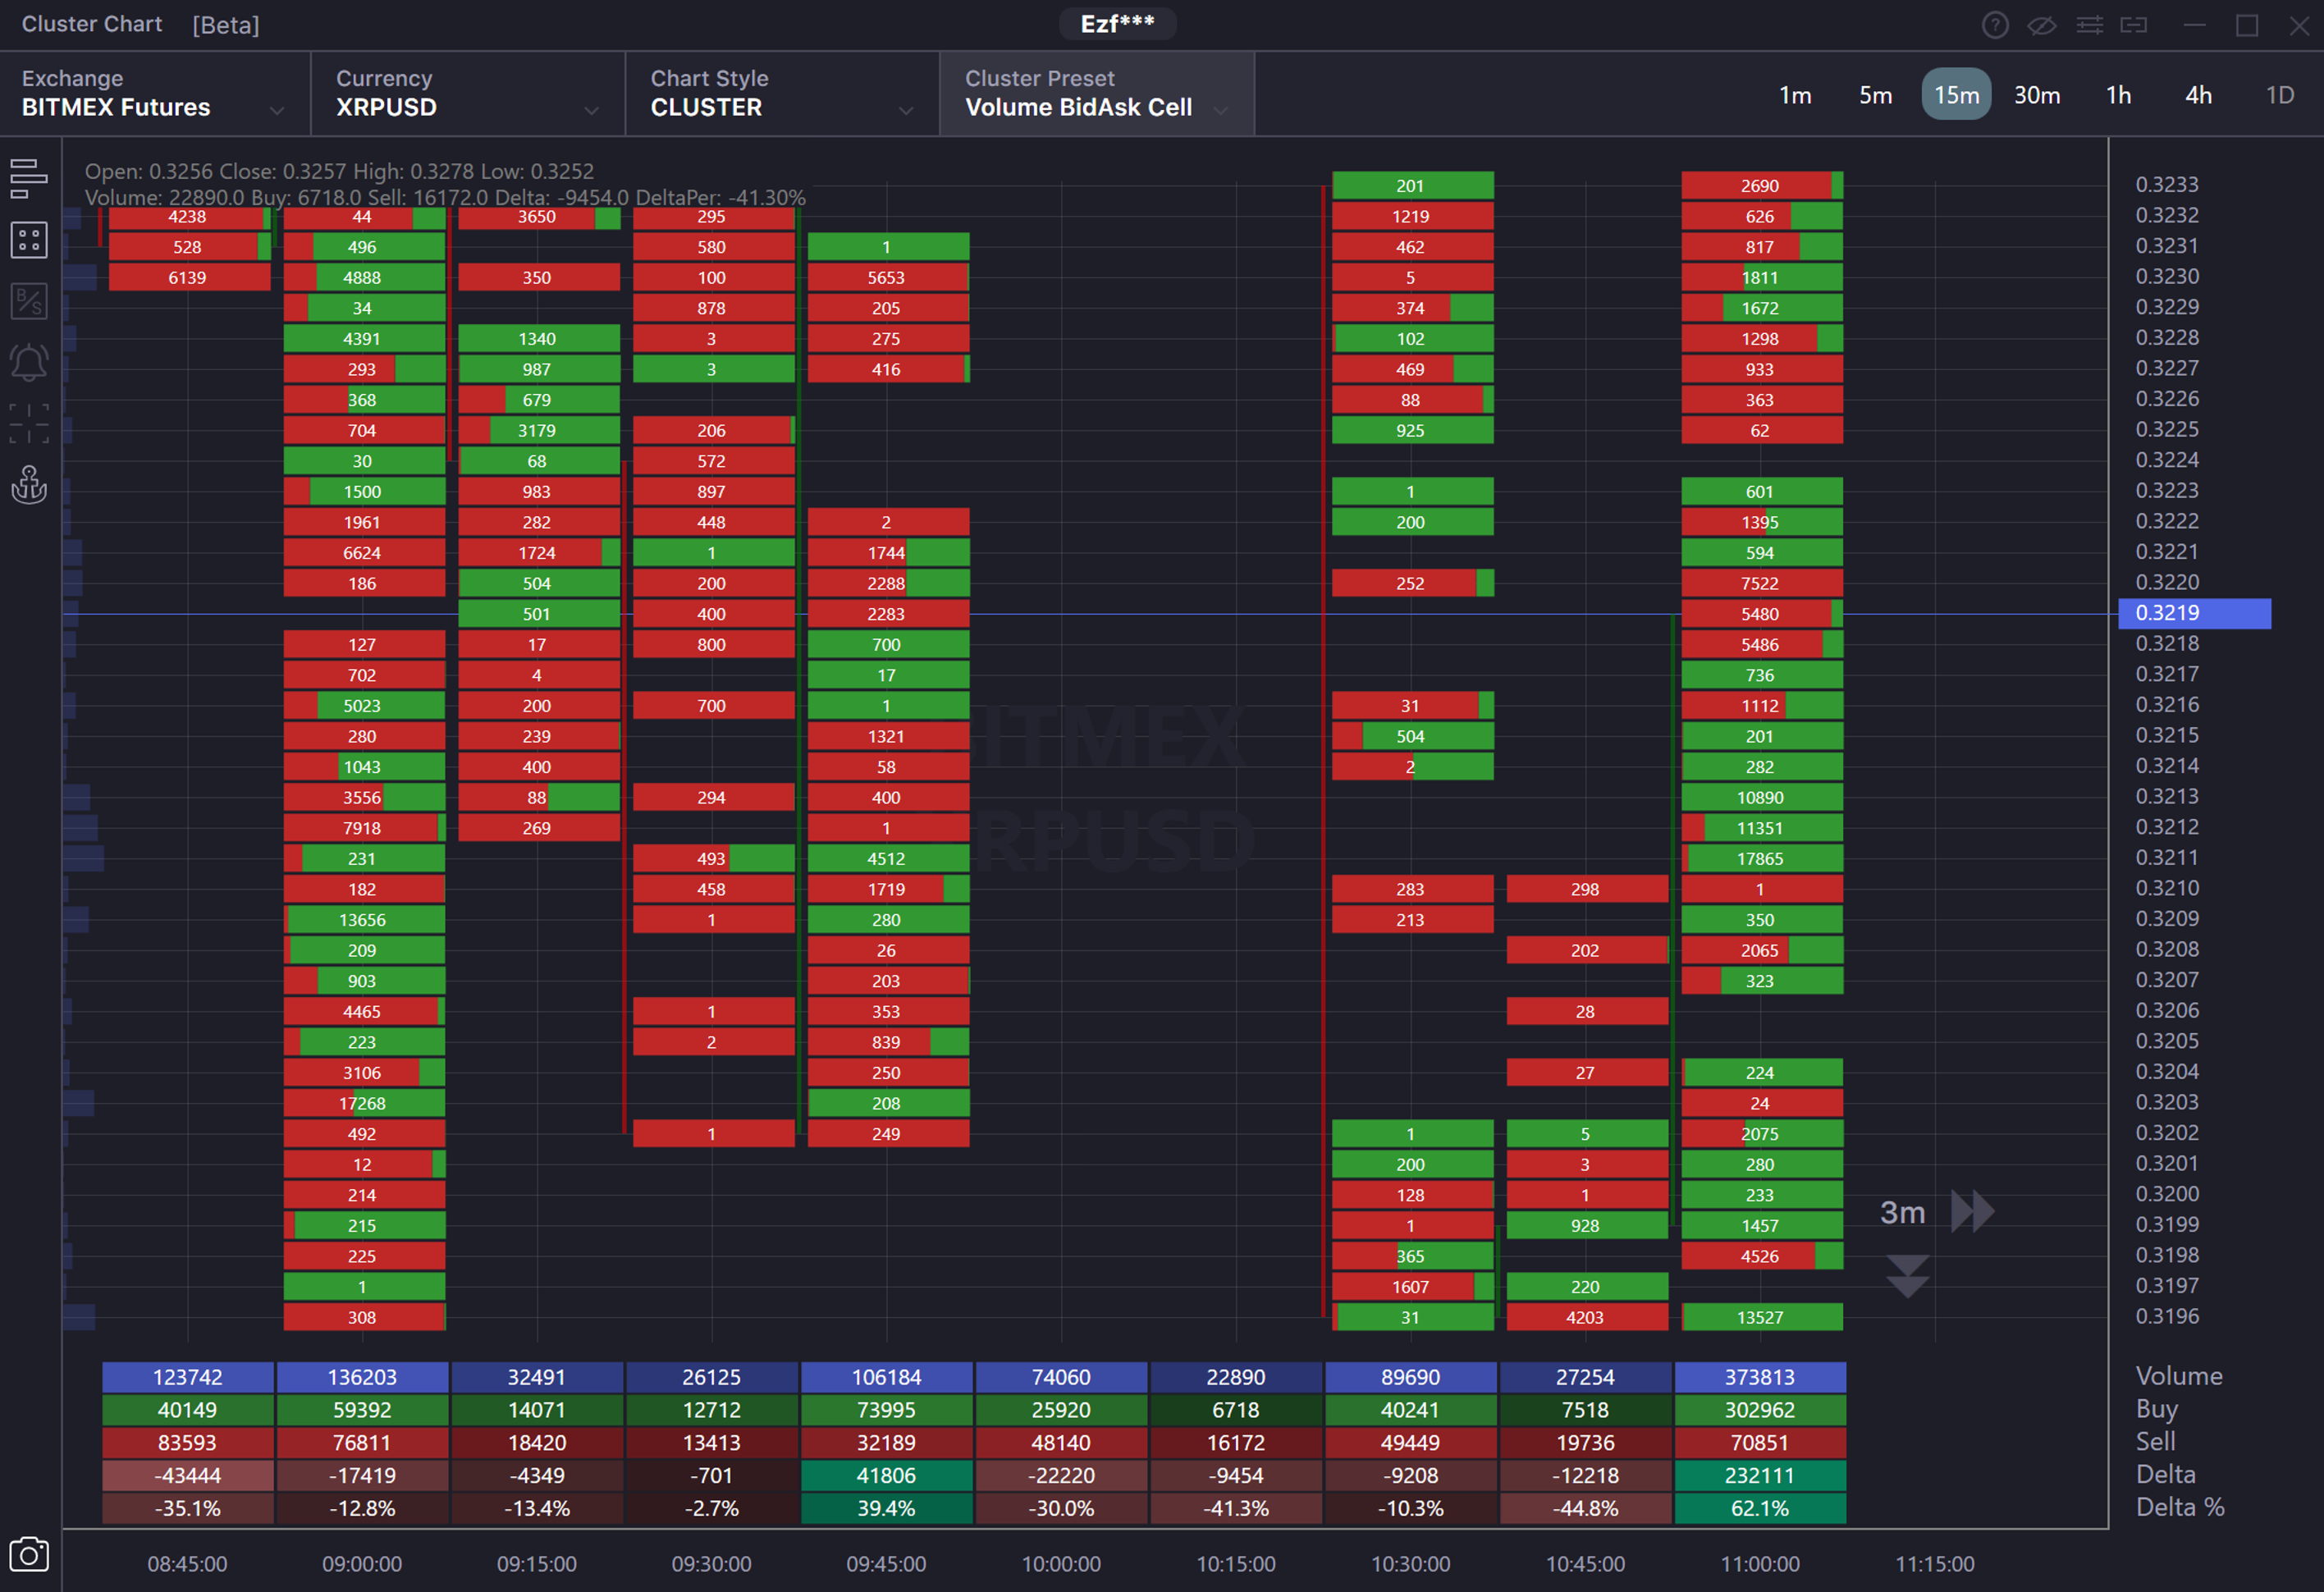Click the crosshair target icon

point(28,423)
